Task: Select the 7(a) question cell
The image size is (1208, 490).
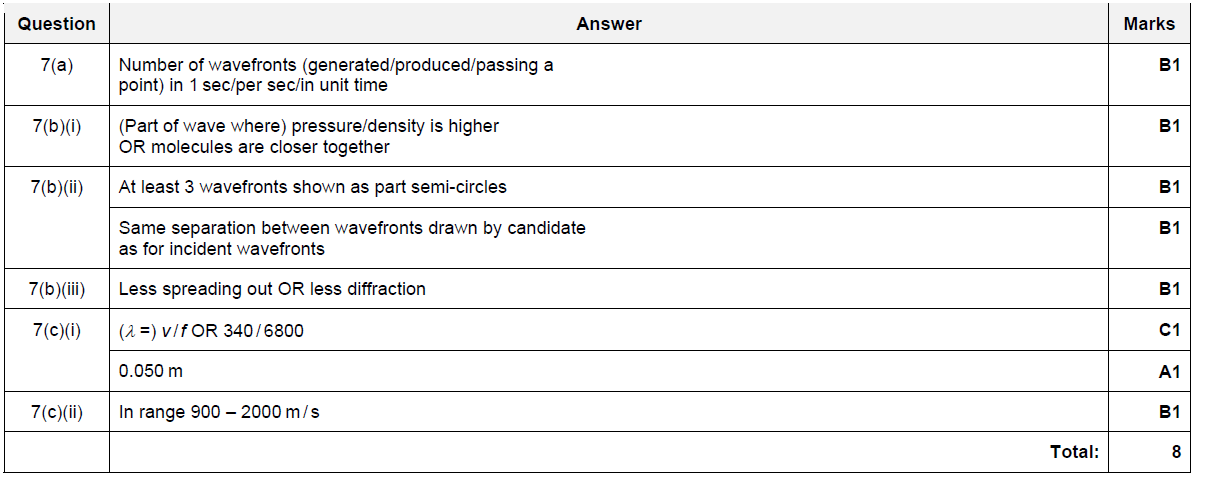Action: click(x=57, y=66)
